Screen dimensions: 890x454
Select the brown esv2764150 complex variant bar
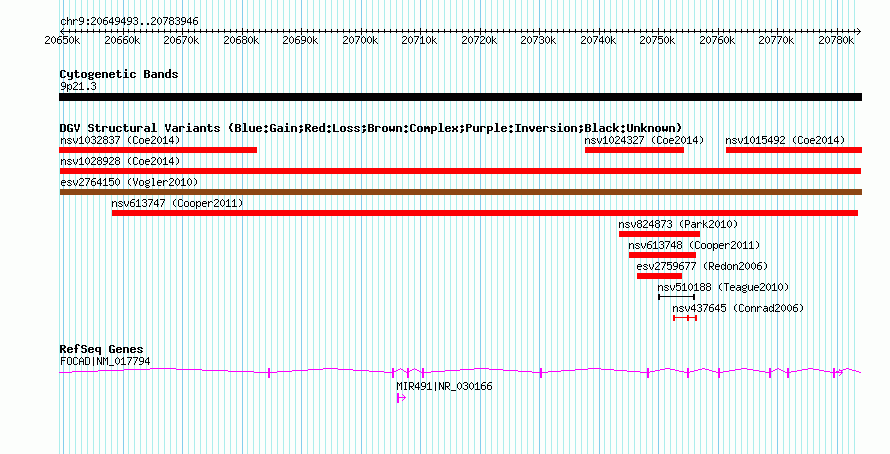point(460,192)
